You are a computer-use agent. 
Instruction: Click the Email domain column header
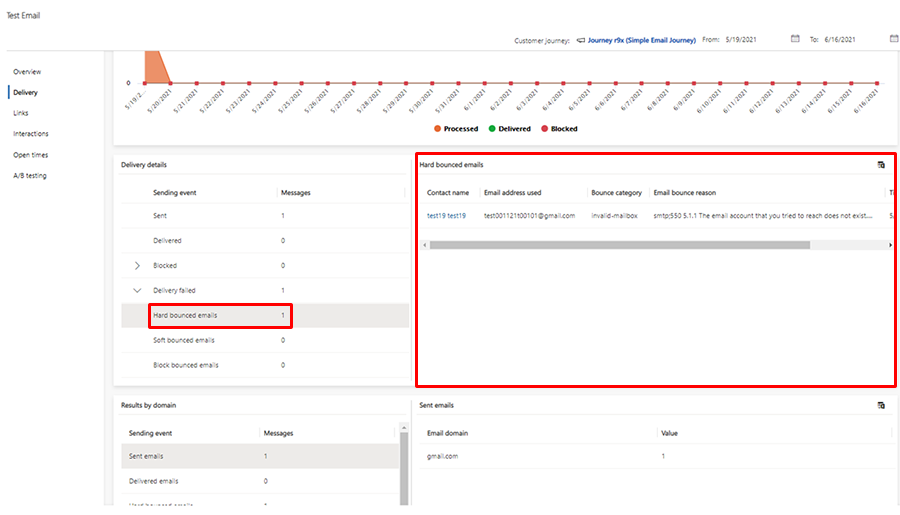pyautogui.click(x=447, y=433)
